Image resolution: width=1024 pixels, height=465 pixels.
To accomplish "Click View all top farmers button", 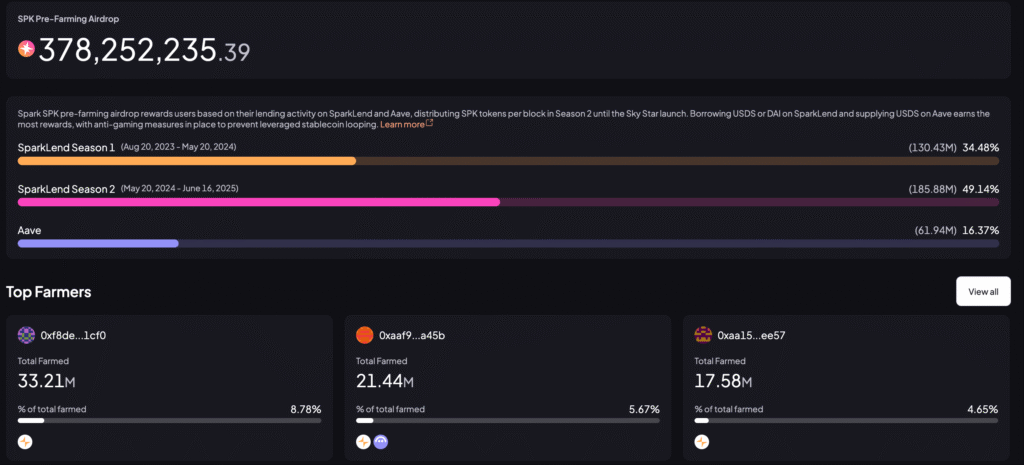I will point(983,291).
